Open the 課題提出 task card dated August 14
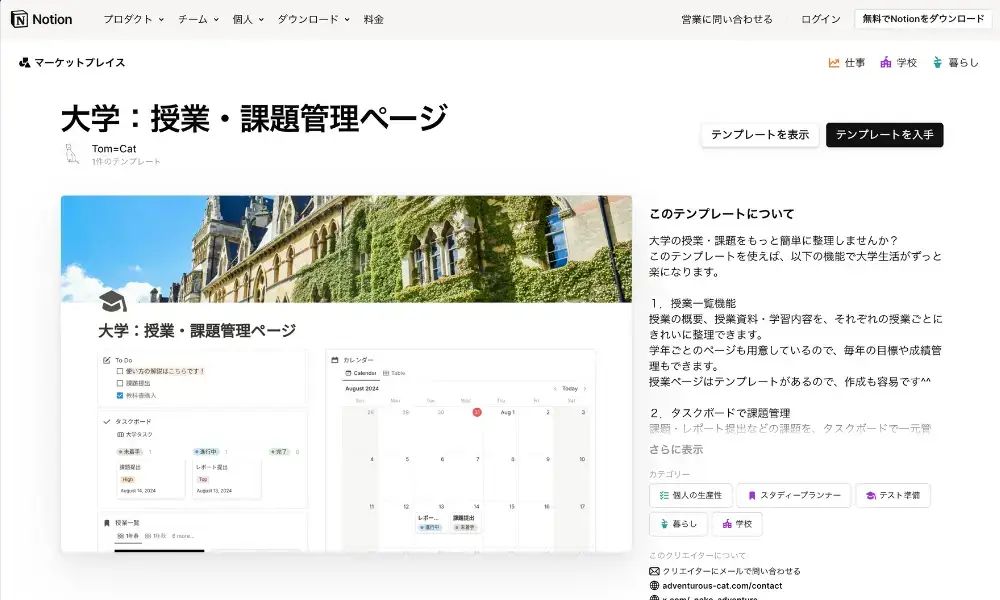 pos(151,478)
